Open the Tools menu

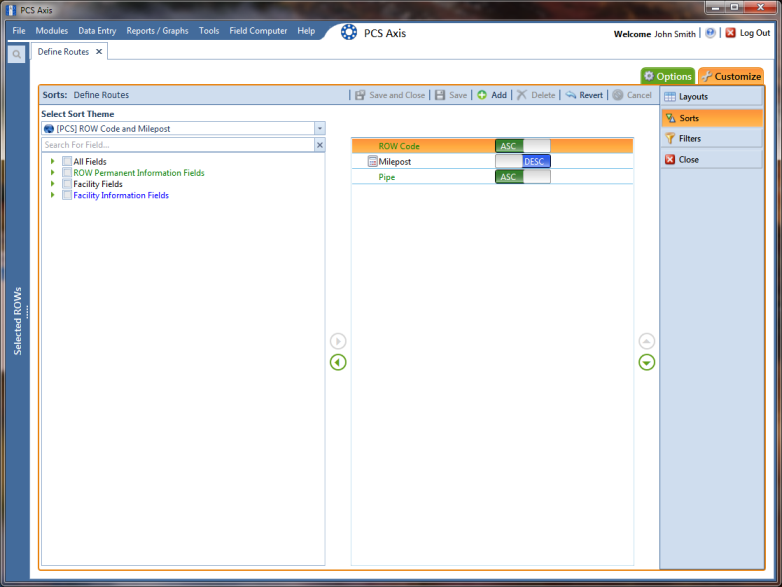coord(209,31)
